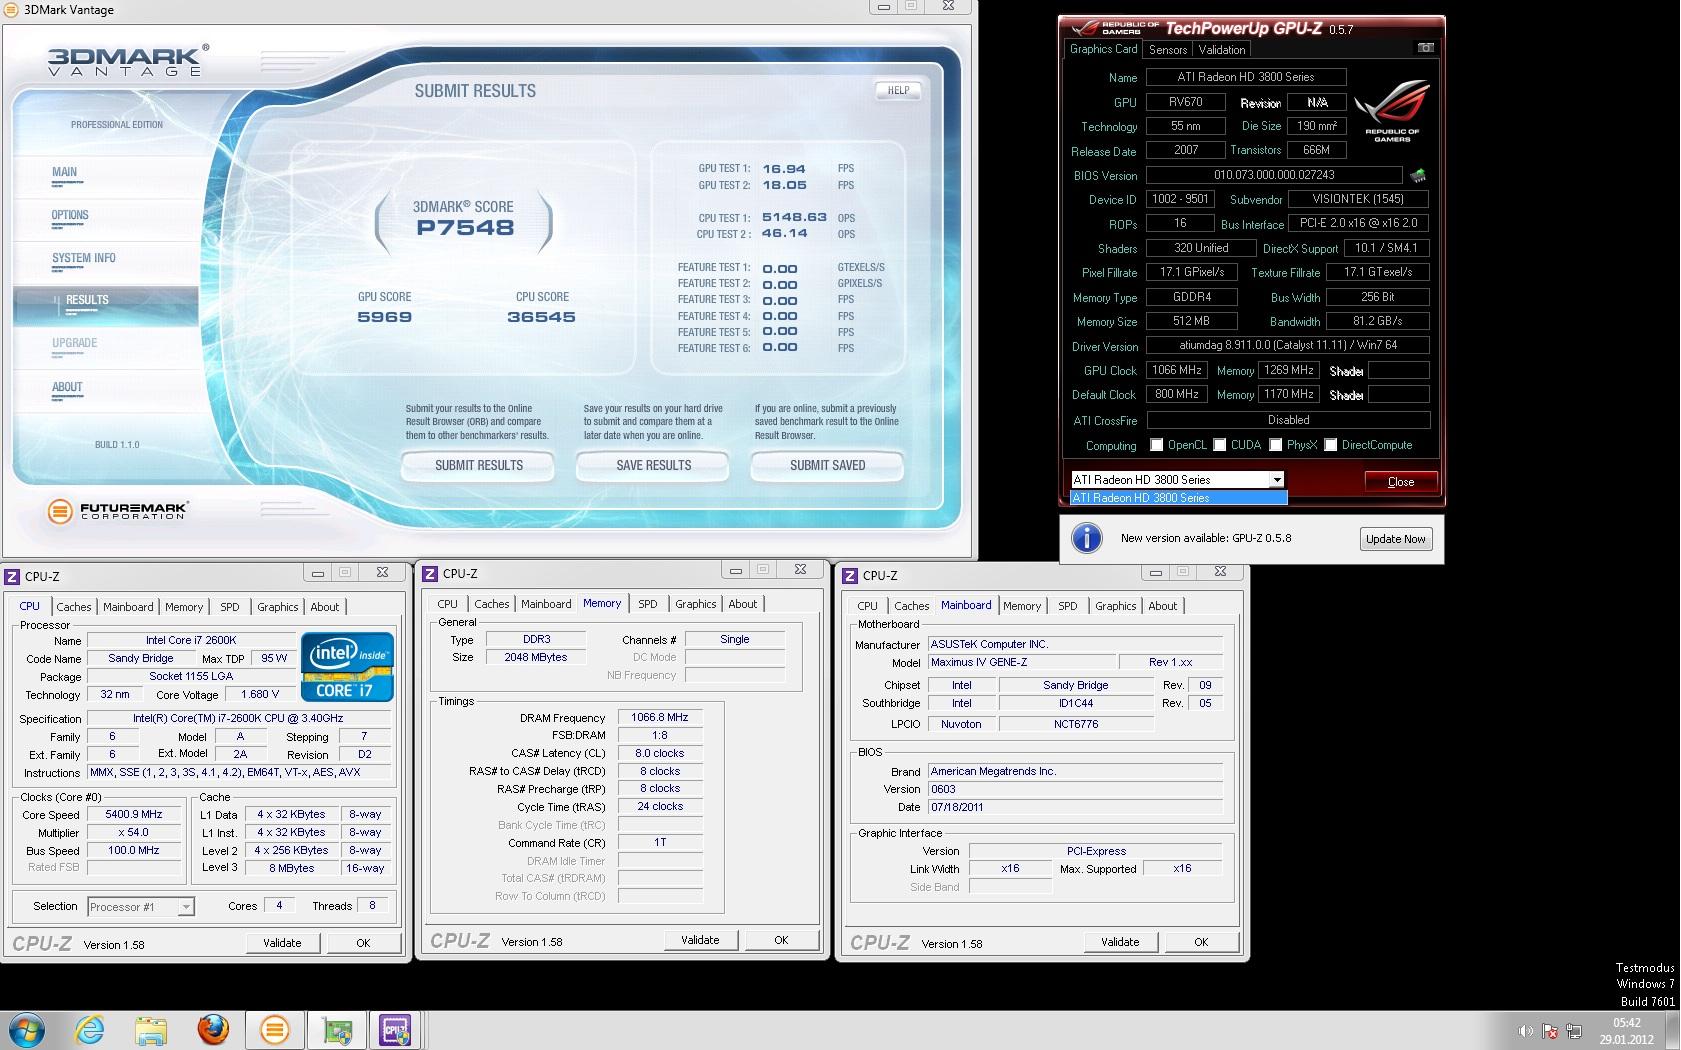
Task: Open the Windows Start button
Action: (27, 1030)
